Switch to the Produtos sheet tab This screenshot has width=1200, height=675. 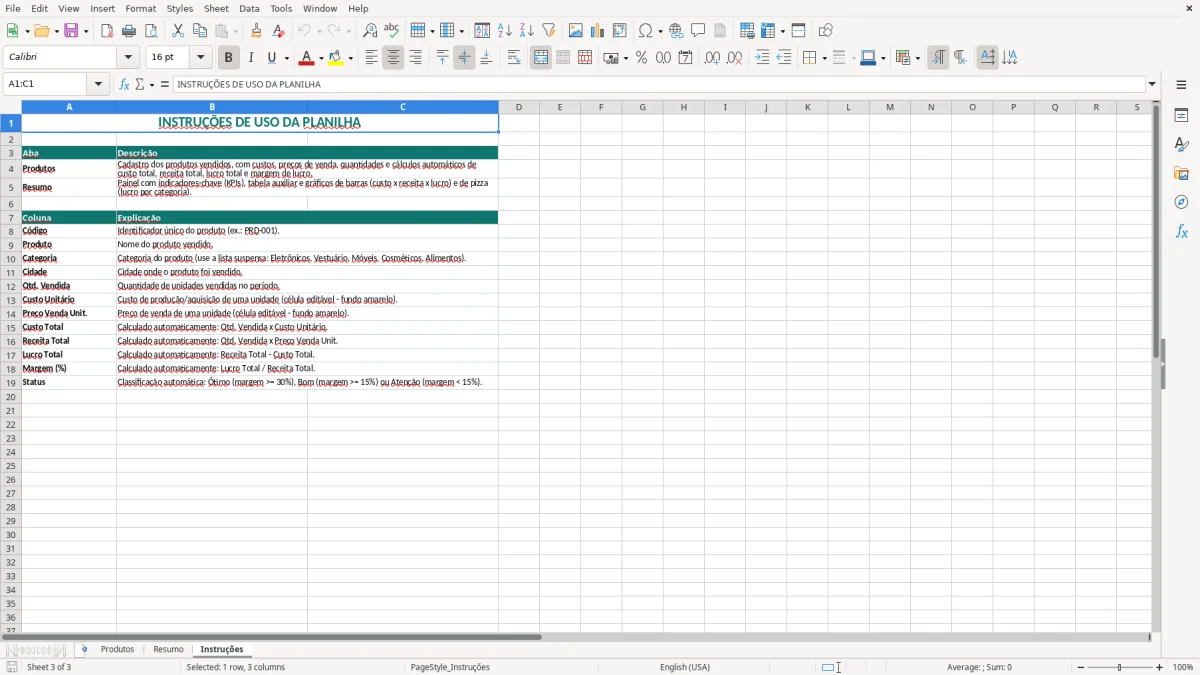(117, 650)
